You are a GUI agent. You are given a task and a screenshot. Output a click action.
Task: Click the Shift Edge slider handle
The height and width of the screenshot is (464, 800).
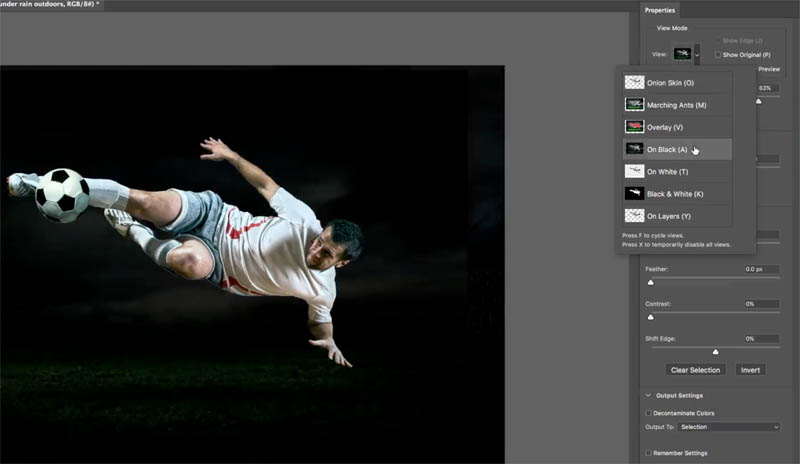(x=715, y=352)
